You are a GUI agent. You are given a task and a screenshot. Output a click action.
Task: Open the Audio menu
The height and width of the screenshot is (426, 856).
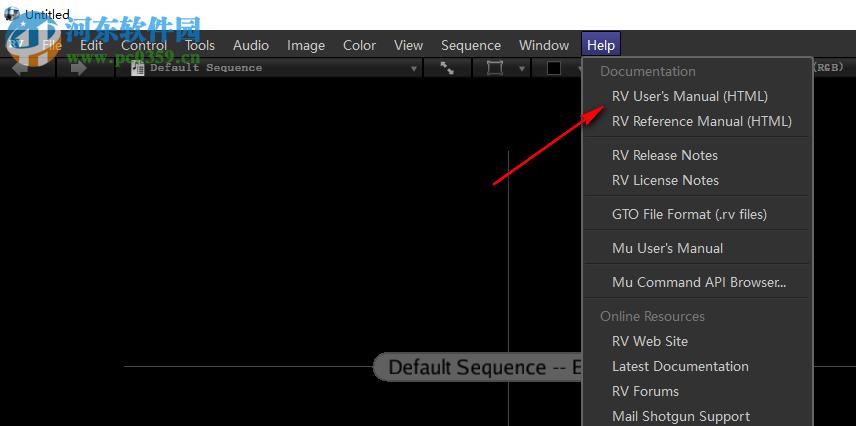251,45
